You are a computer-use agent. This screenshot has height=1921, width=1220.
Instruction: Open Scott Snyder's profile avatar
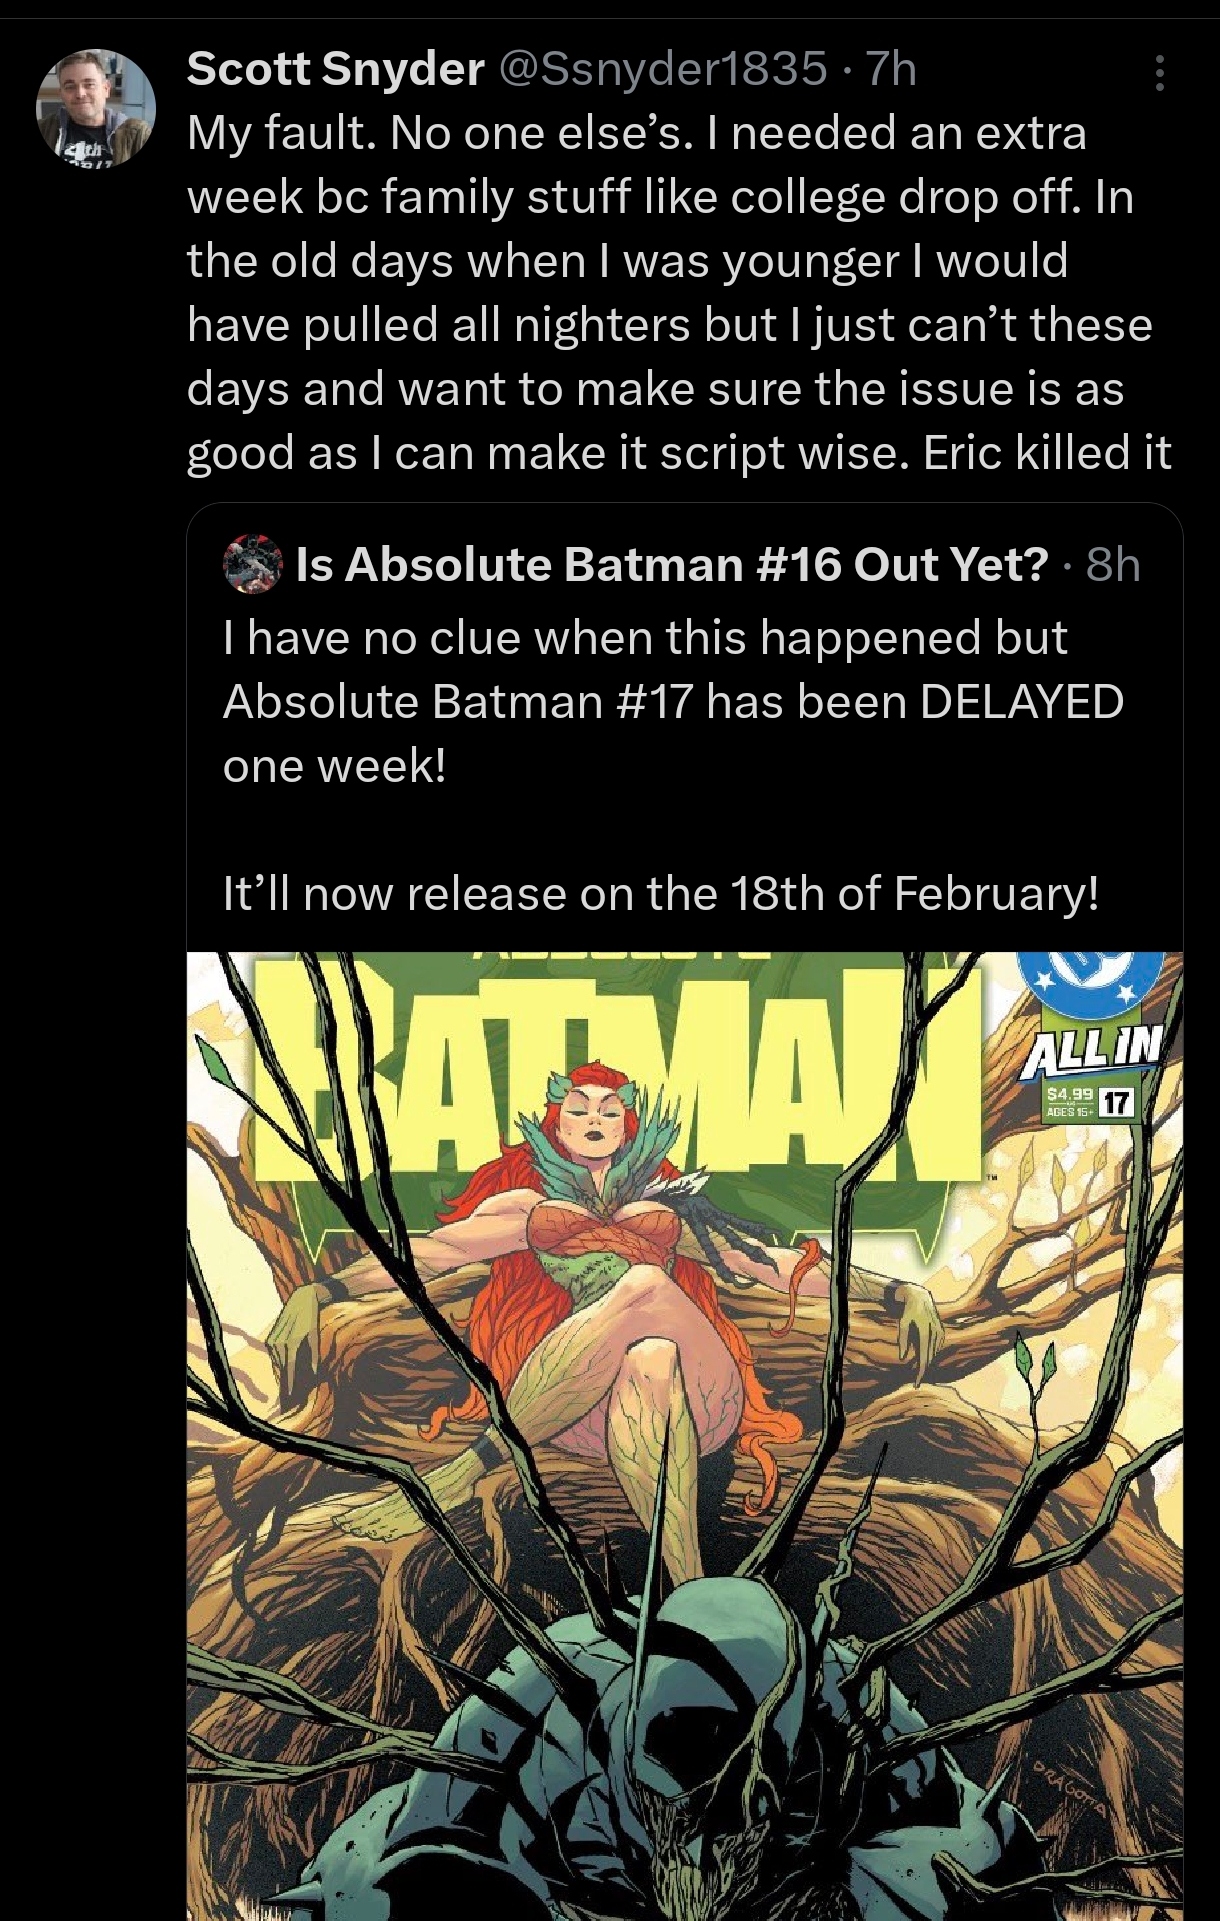[96, 107]
